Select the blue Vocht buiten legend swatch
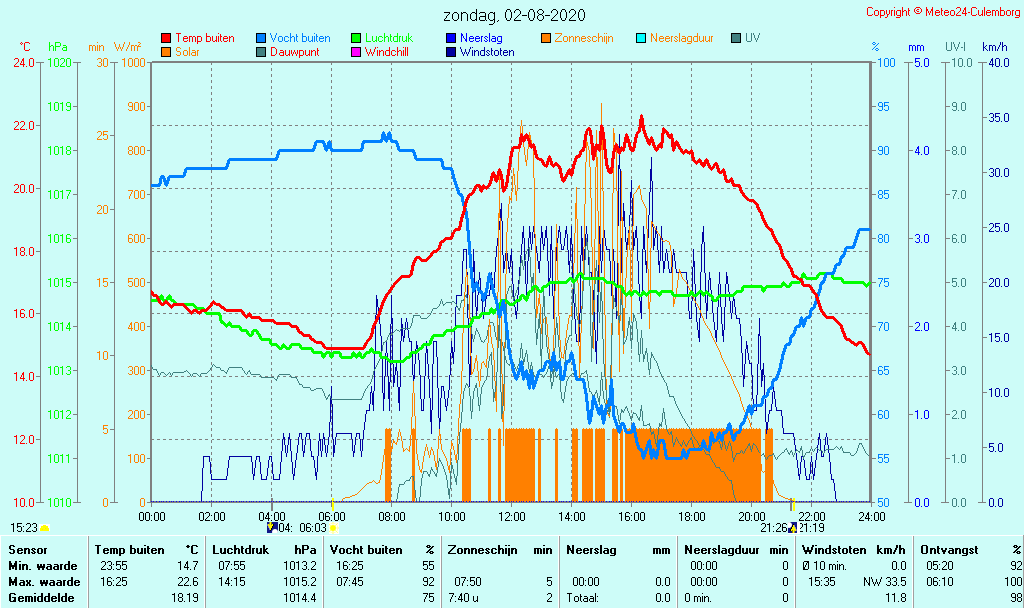Image resolution: width=1026 pixels, height=608 pixels. [261, 38]
